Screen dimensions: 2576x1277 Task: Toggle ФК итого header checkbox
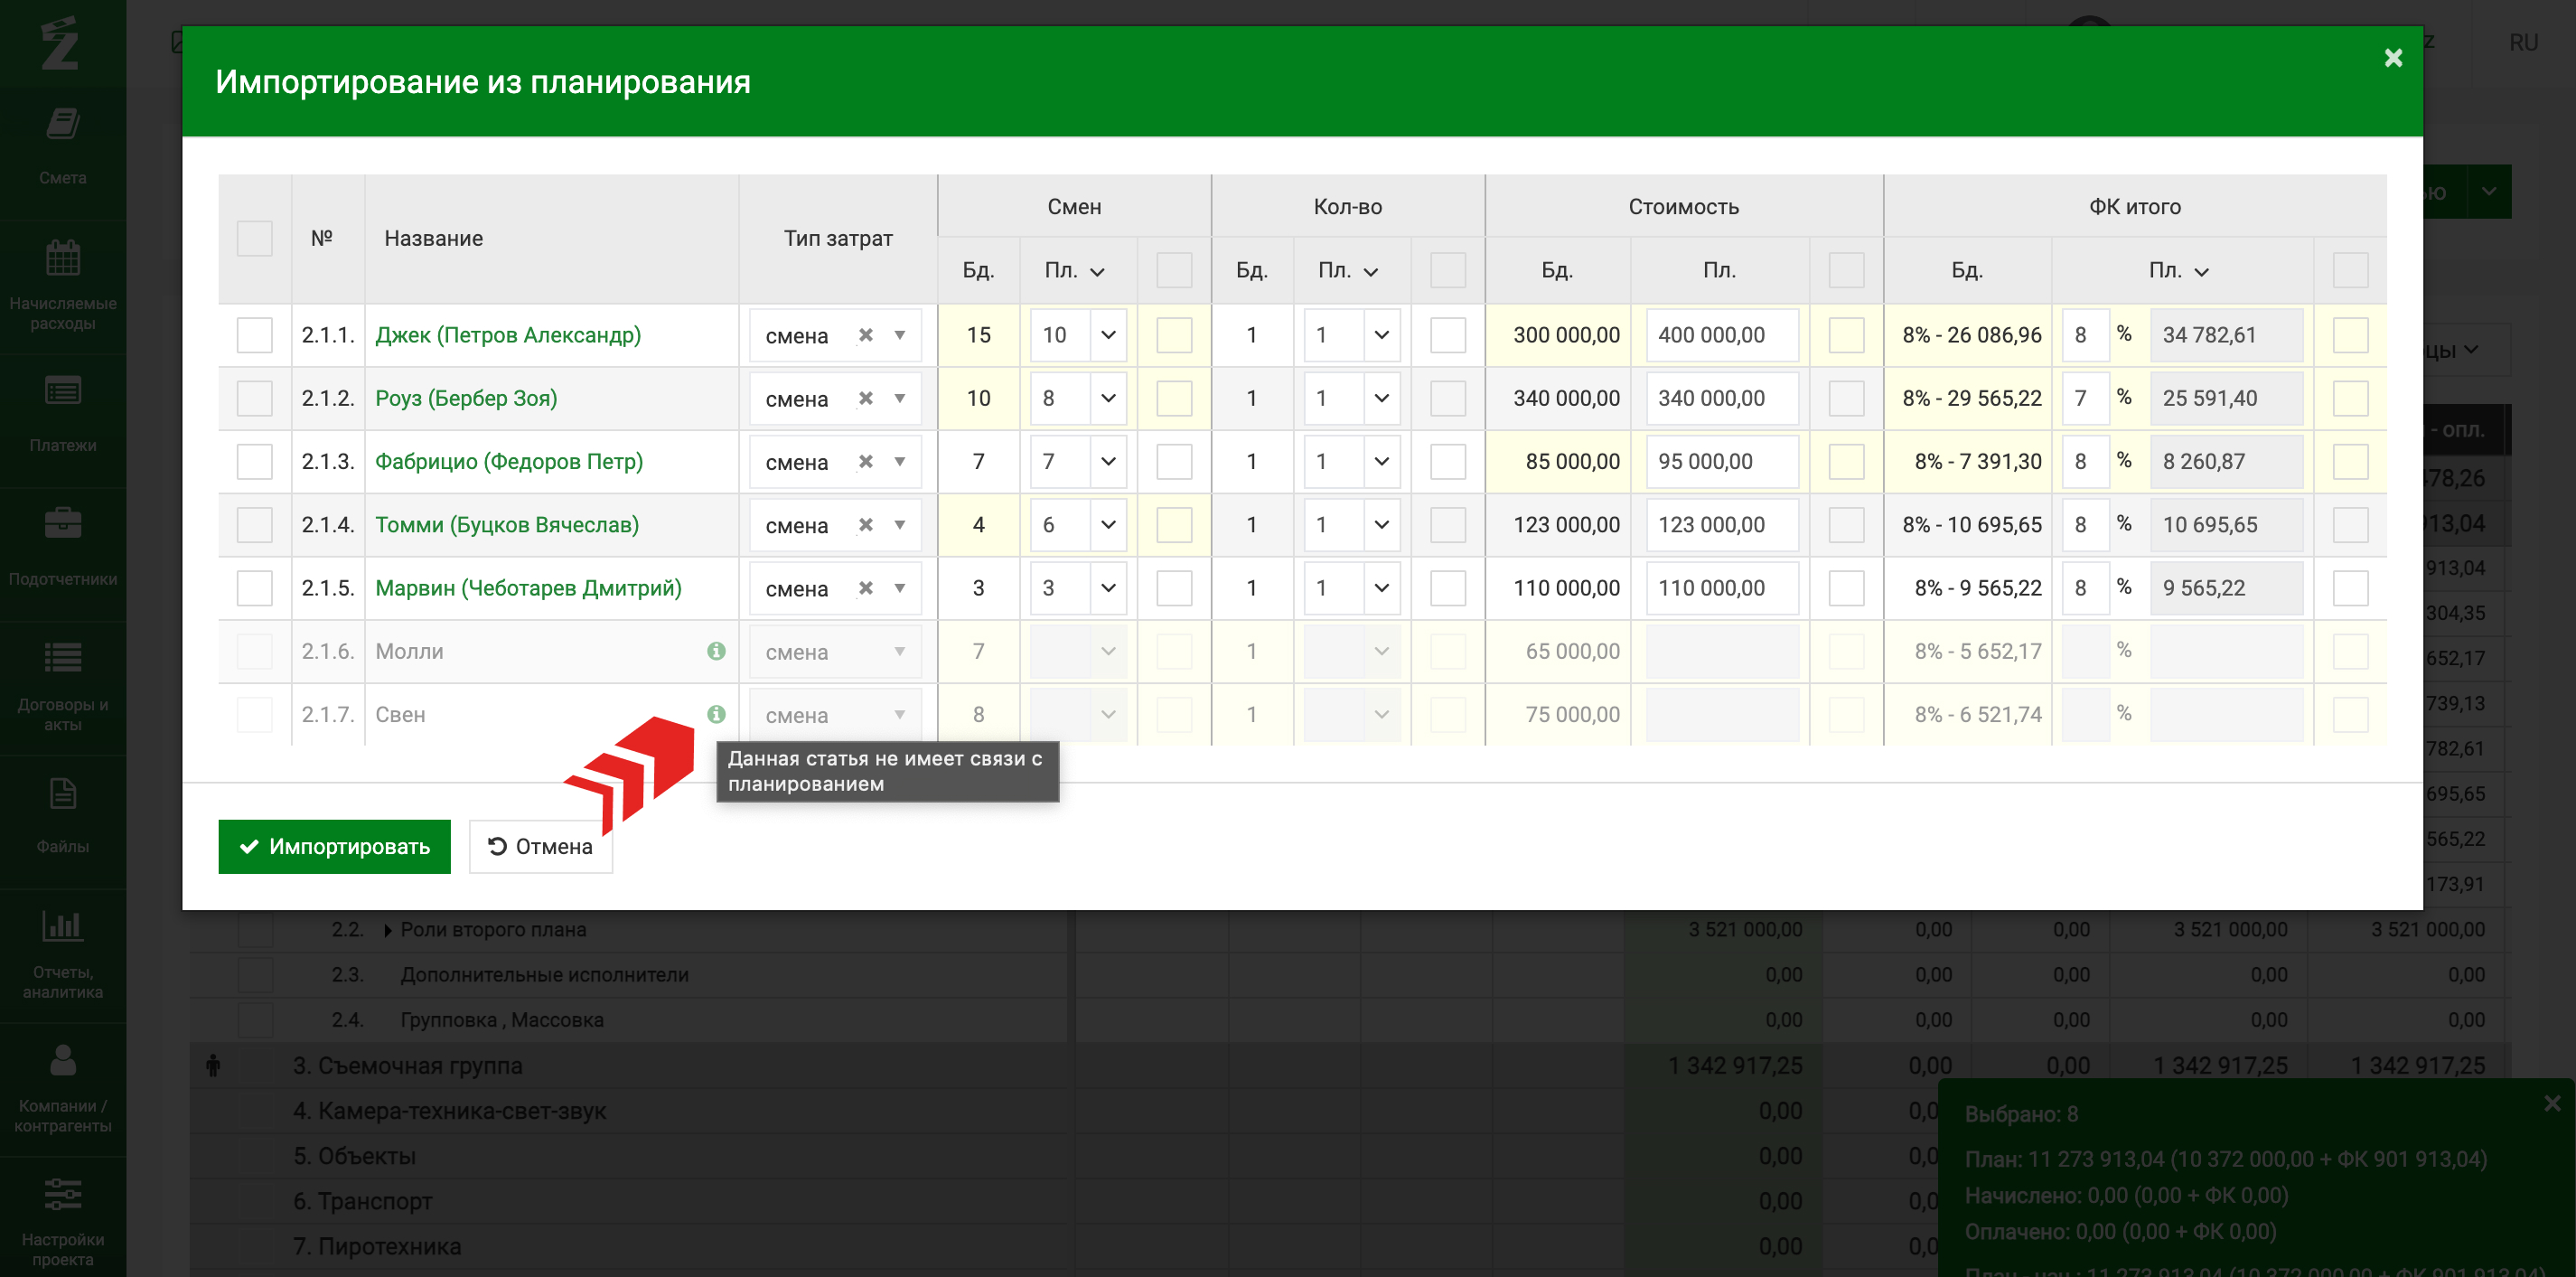pyautogui.click(x=2350, y=270)
